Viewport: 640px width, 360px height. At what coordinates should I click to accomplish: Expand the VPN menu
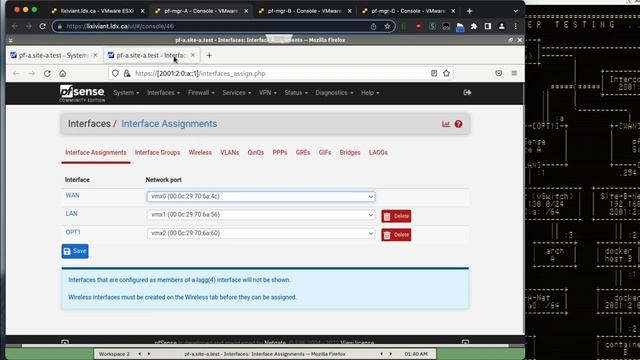(268, 93)
